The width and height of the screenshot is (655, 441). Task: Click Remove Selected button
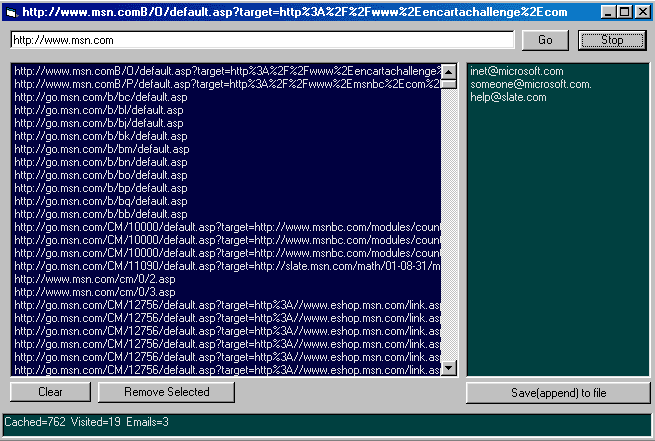(166, 392)
